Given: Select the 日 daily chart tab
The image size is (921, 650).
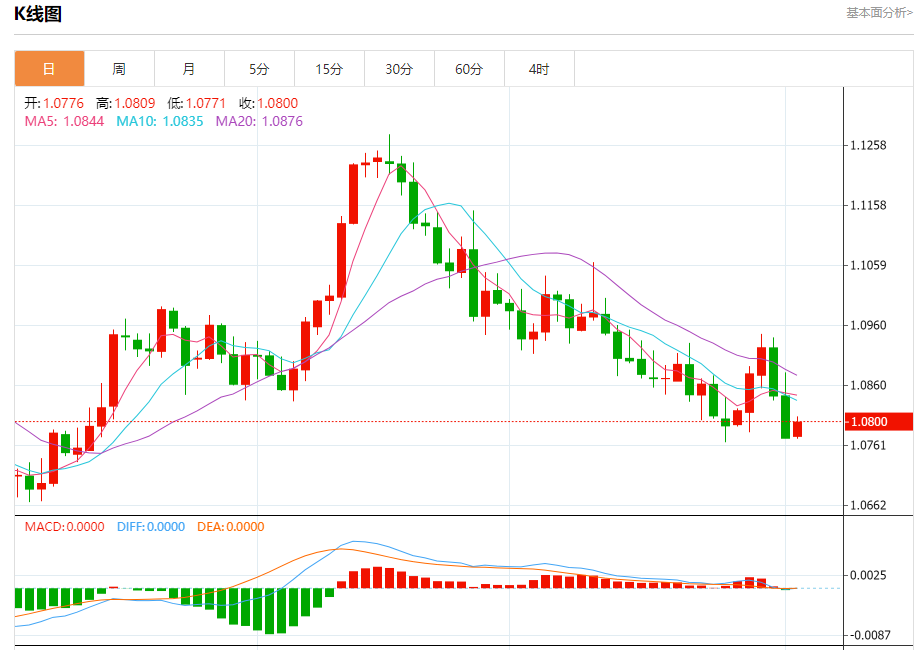Looking at the screenshot, I should tap(49, 69).
